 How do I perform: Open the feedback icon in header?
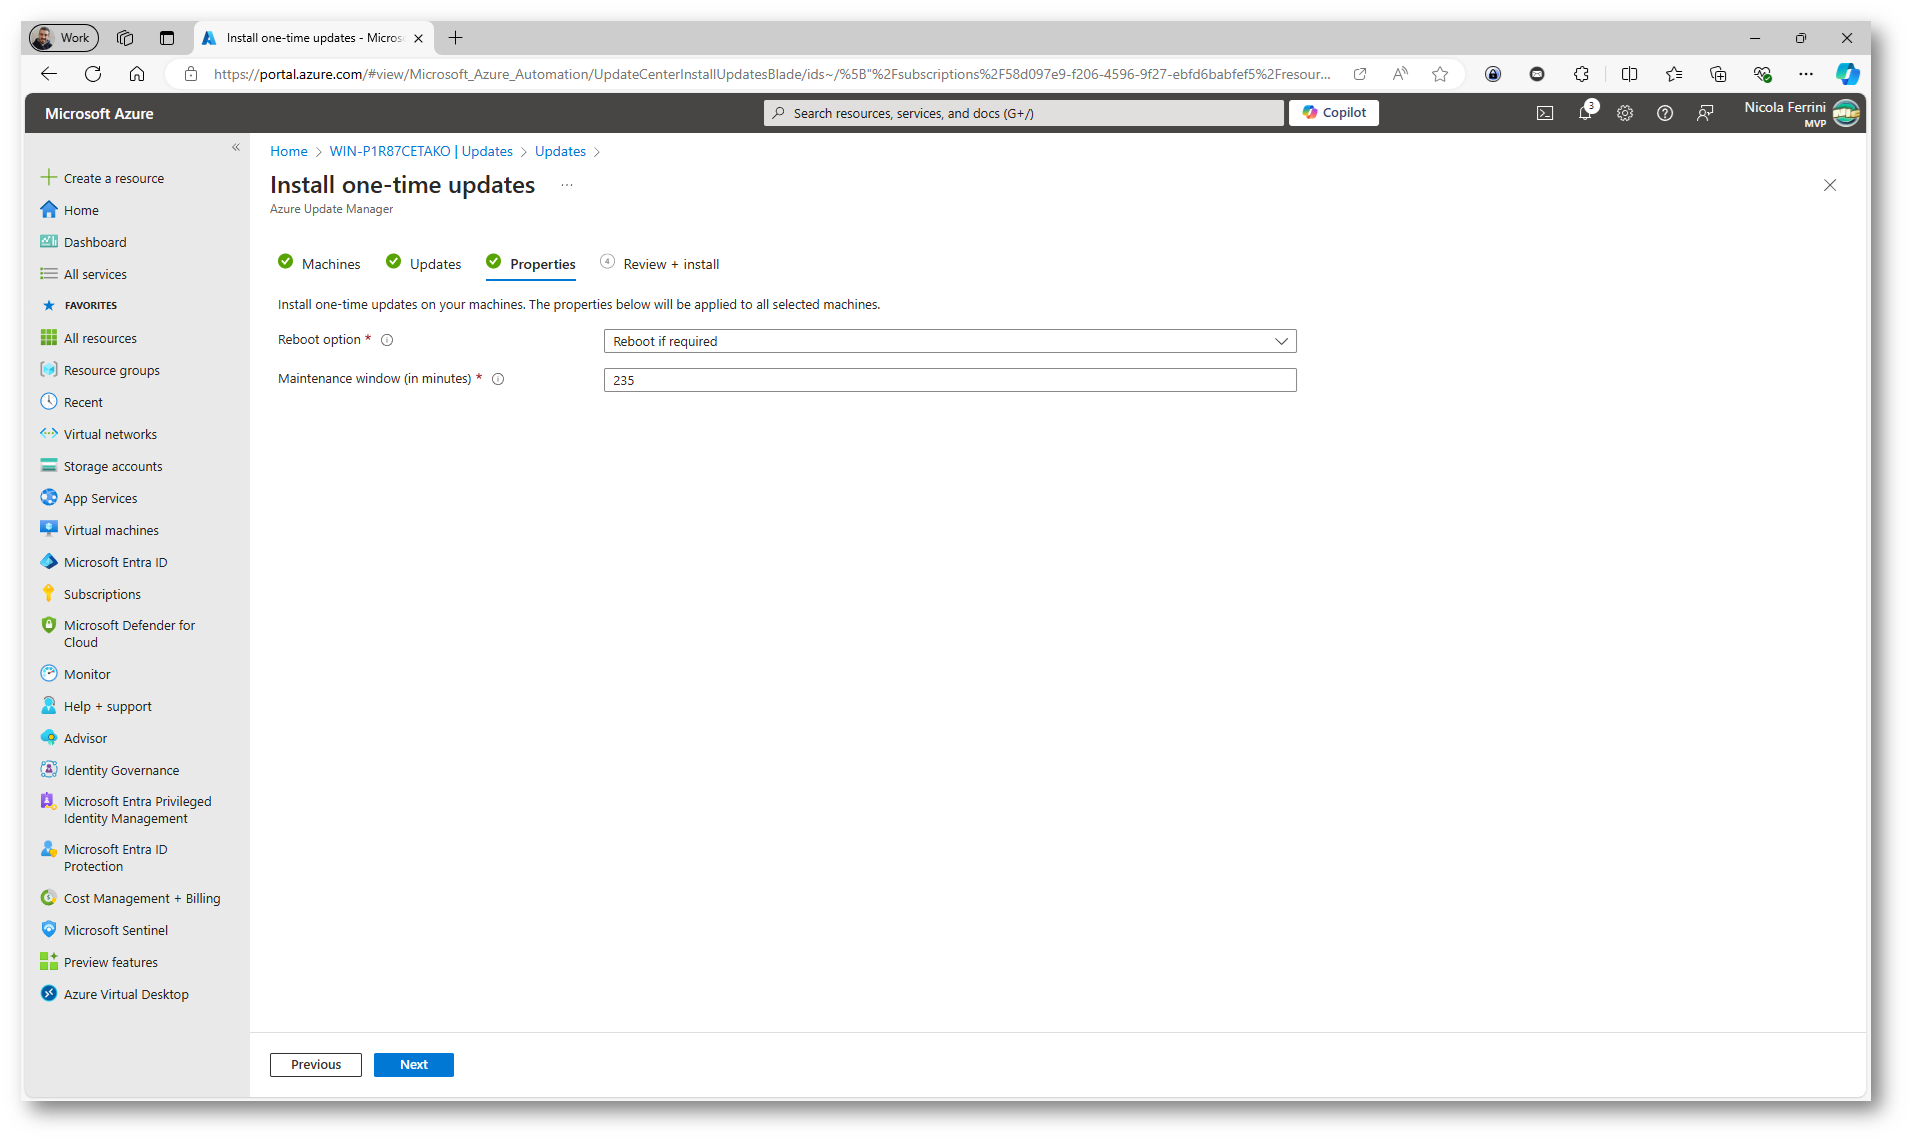(x=1705, y=113)
